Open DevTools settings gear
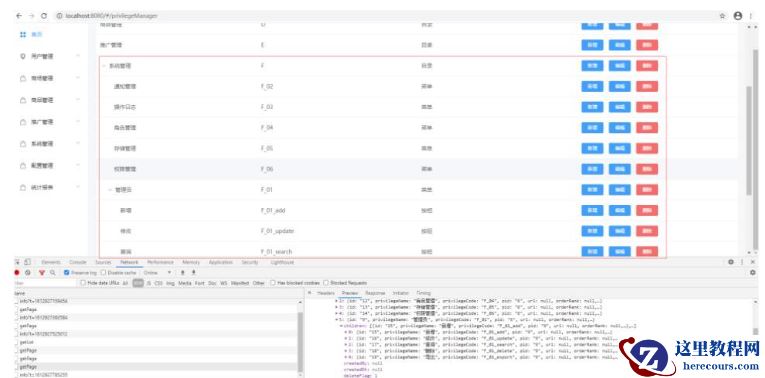765x378 pixels. (731, 262)
